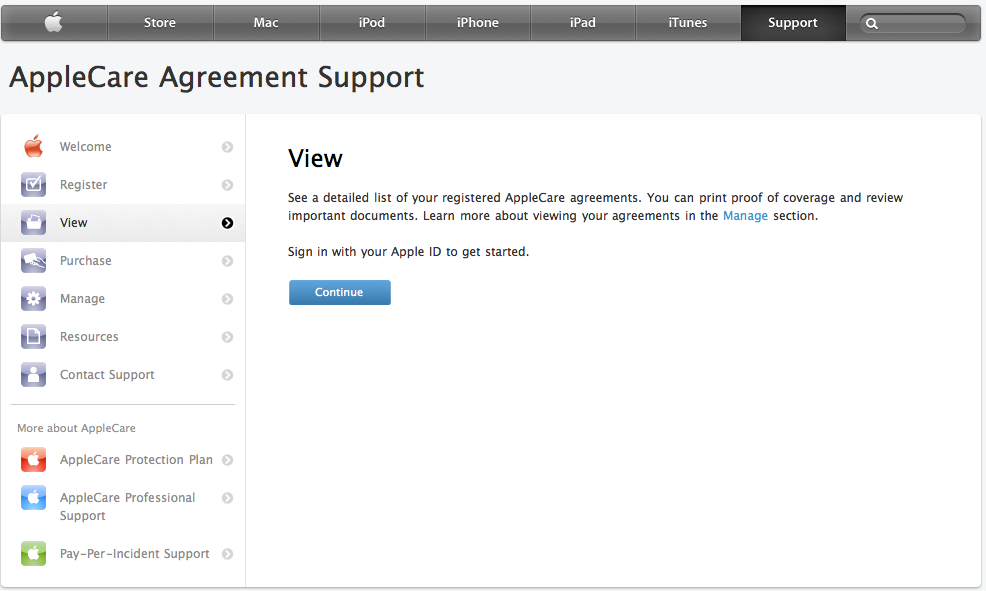Select the Register checkbox icon in sidebar
Image resolution: width=986 pixels, height=591 pixels.
pyautogui.click(x=34, y=185)
